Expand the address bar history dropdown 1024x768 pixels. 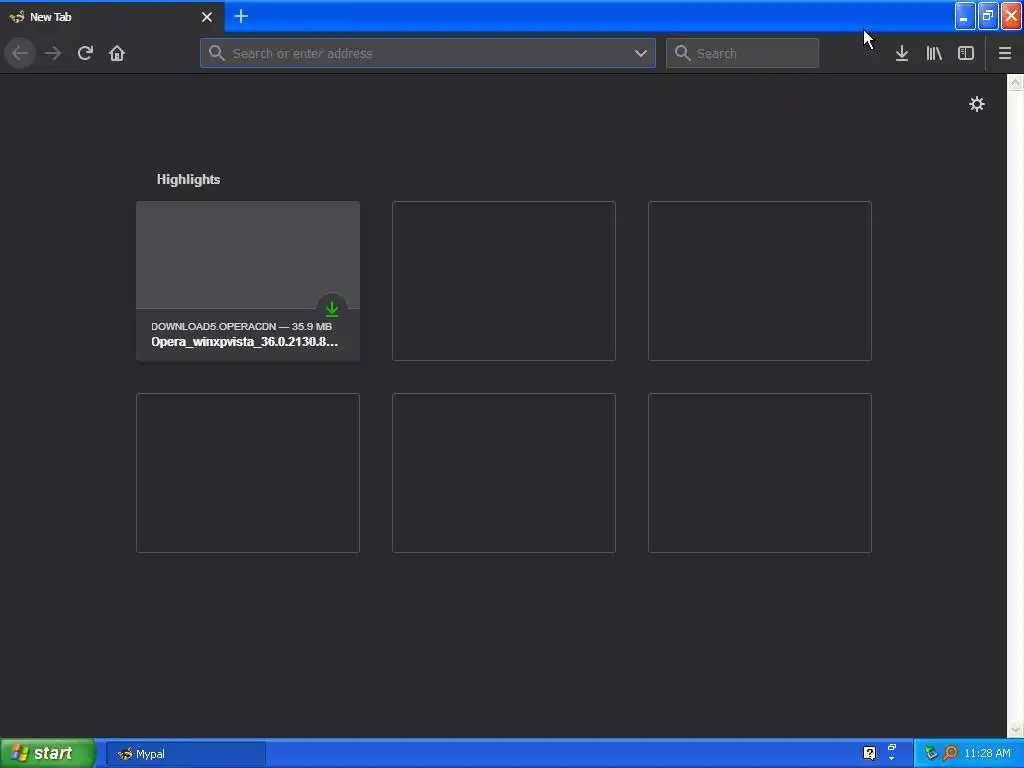[641, 53]
